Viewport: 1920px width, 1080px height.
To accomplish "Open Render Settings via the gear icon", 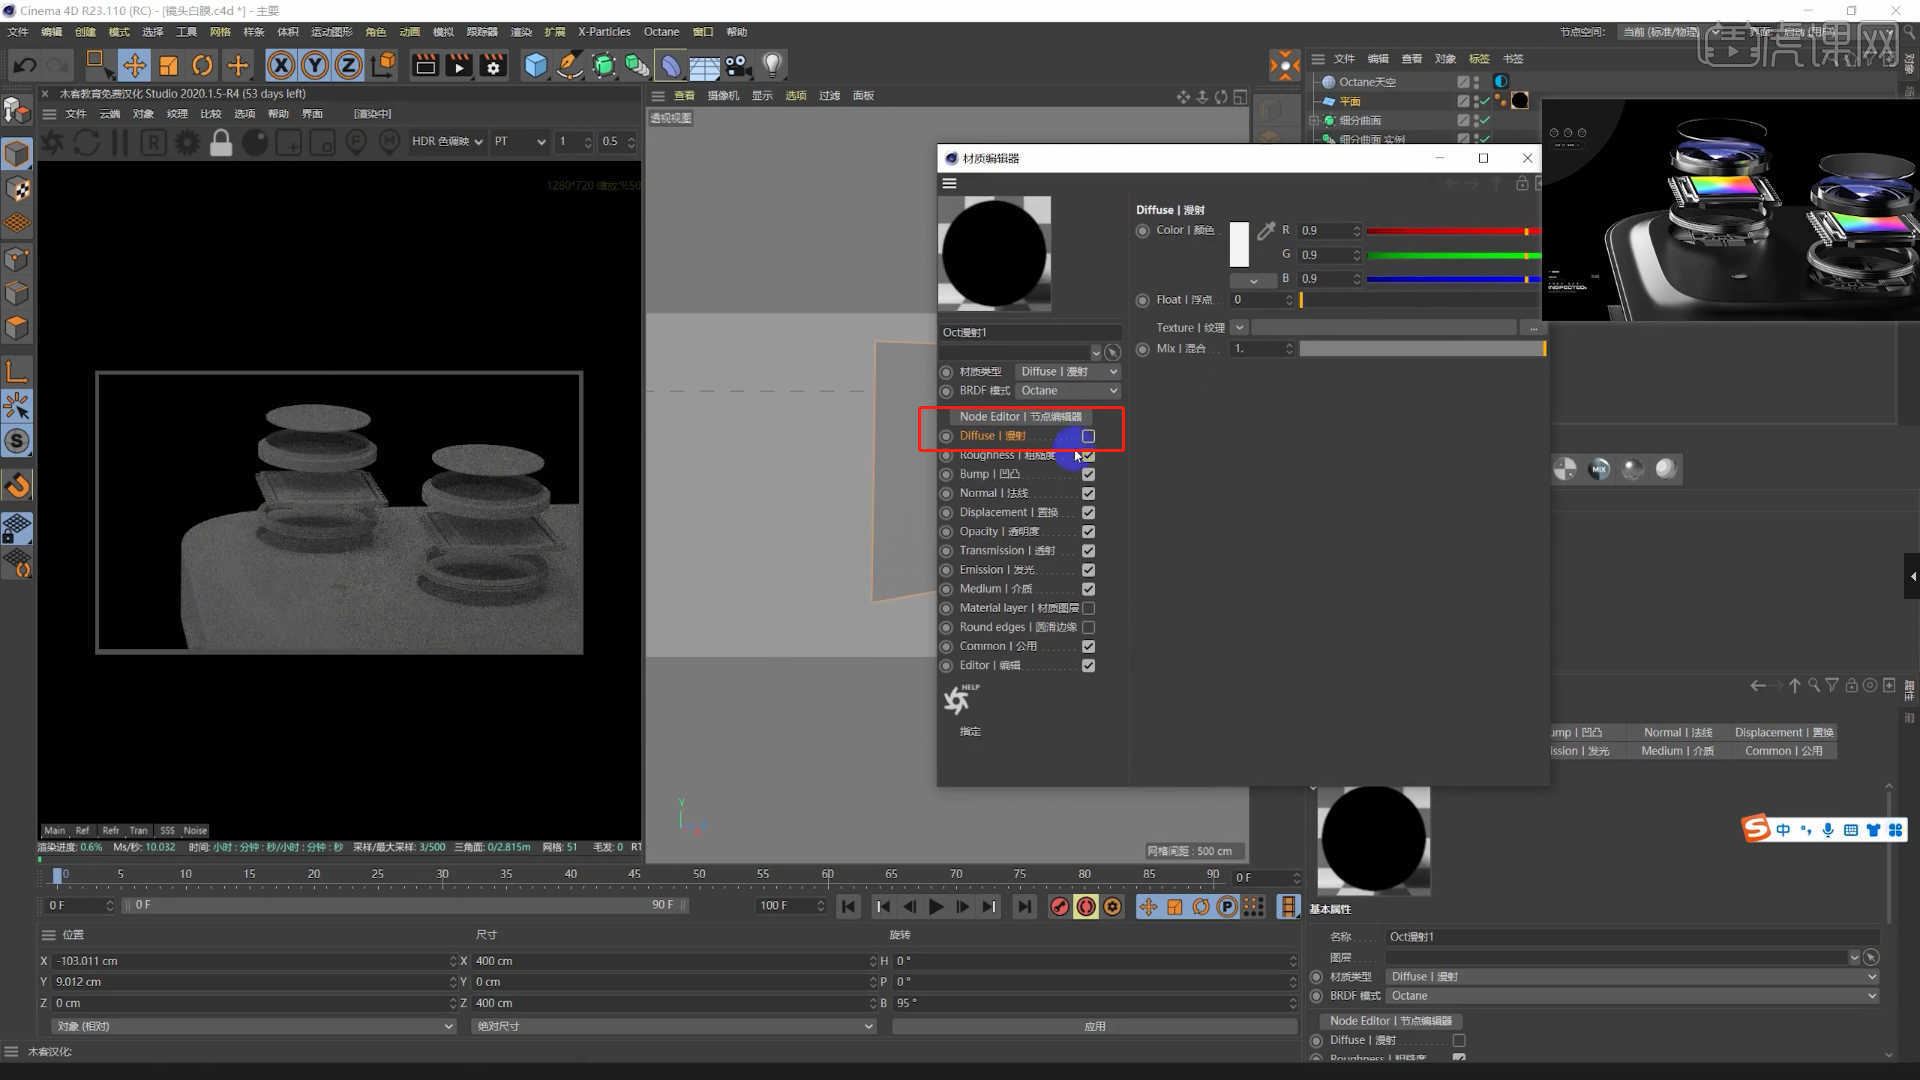I will [x=493, y=65].
